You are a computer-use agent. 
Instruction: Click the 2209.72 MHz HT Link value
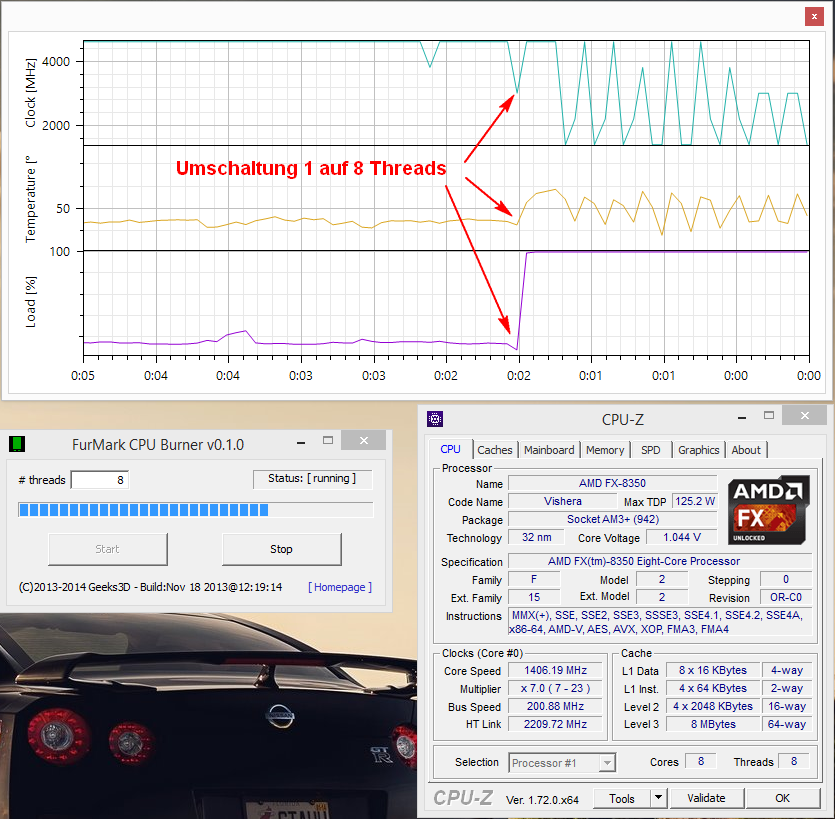[x=555, y=724]
